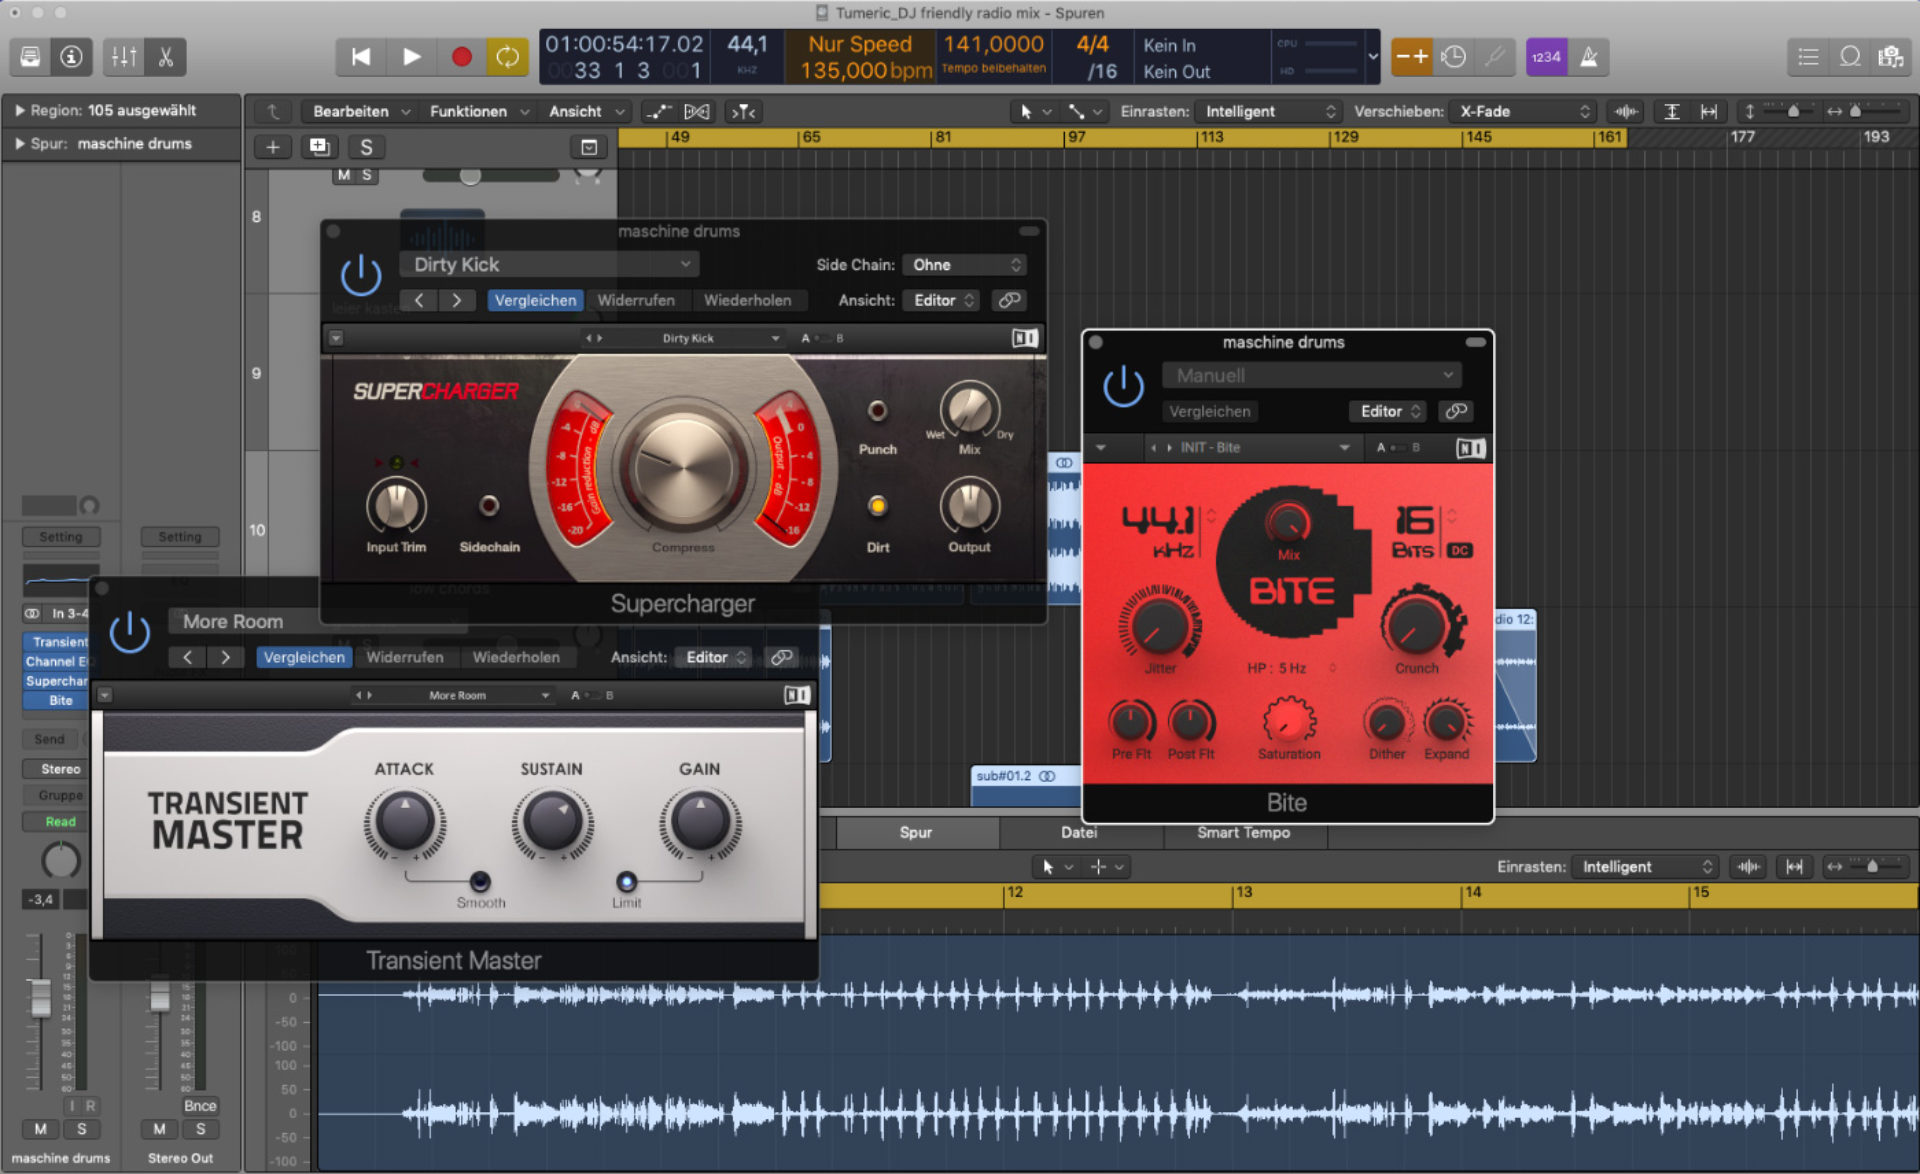Open the mixer icon in the top-left toolbar
The height and width of the screenshot is (1174, 1920).
click(x=122, y=57)
